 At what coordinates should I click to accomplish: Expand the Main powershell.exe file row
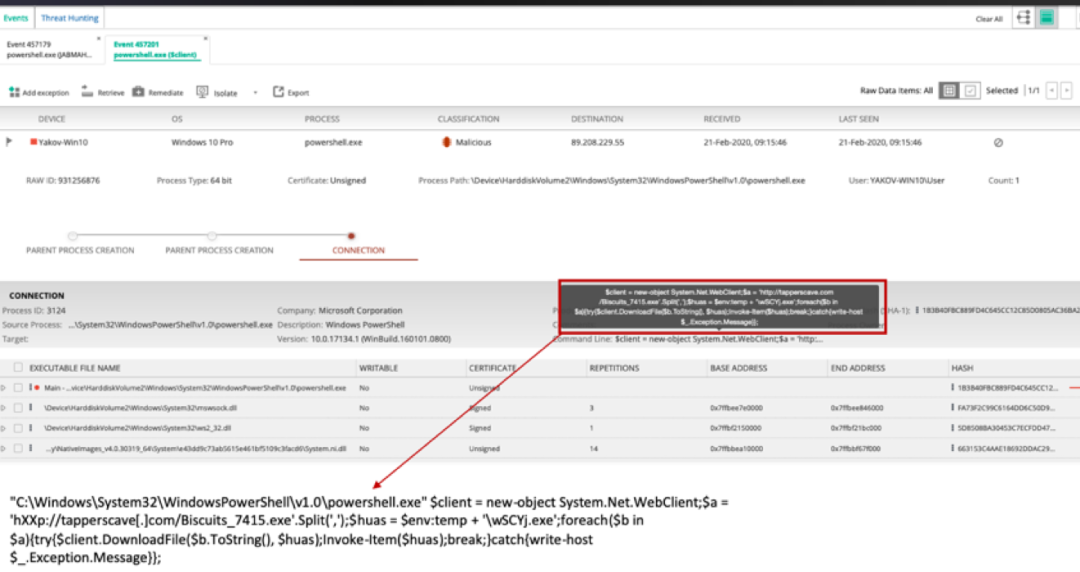pyautogui.click(x=3, y=388)
